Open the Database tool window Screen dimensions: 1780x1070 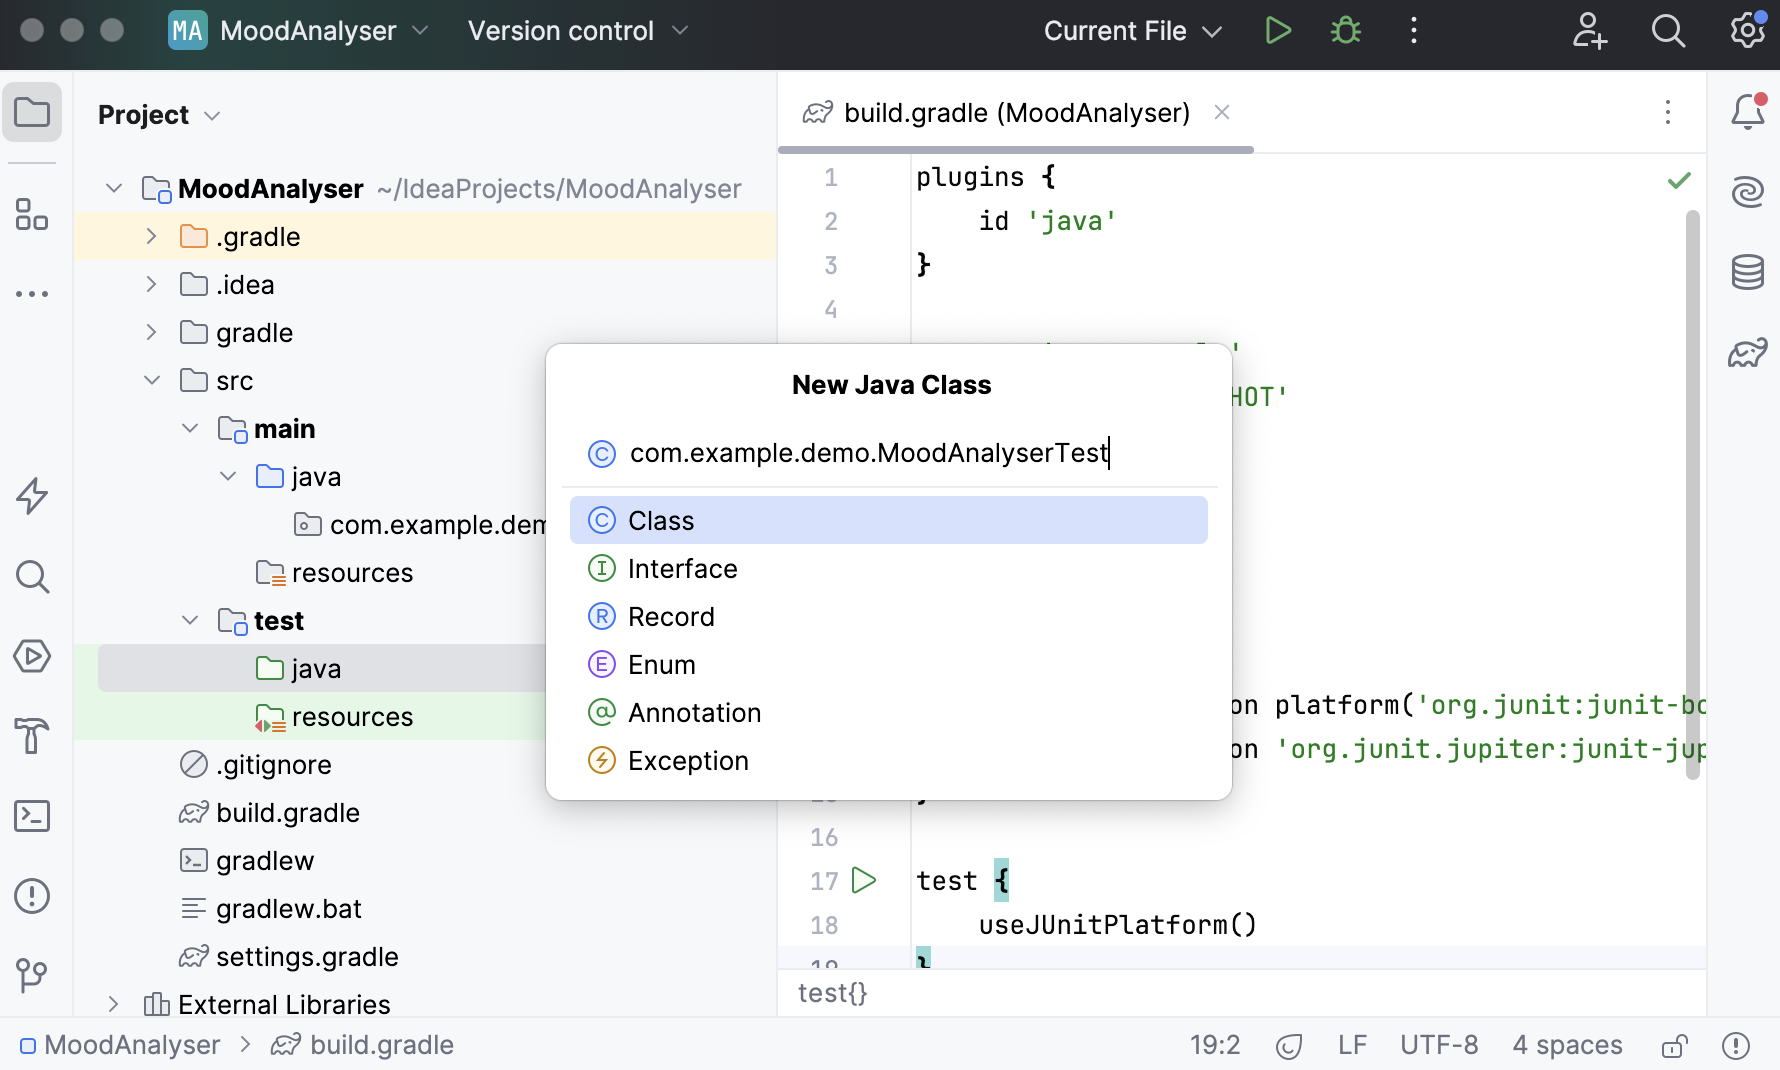click(x=1747, y=272)
